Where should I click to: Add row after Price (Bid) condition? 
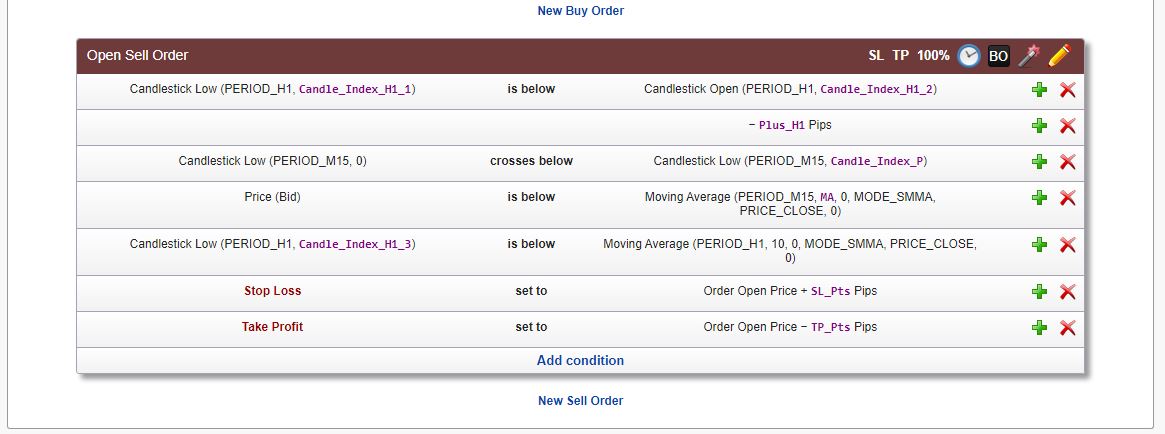click(1039, 198)
